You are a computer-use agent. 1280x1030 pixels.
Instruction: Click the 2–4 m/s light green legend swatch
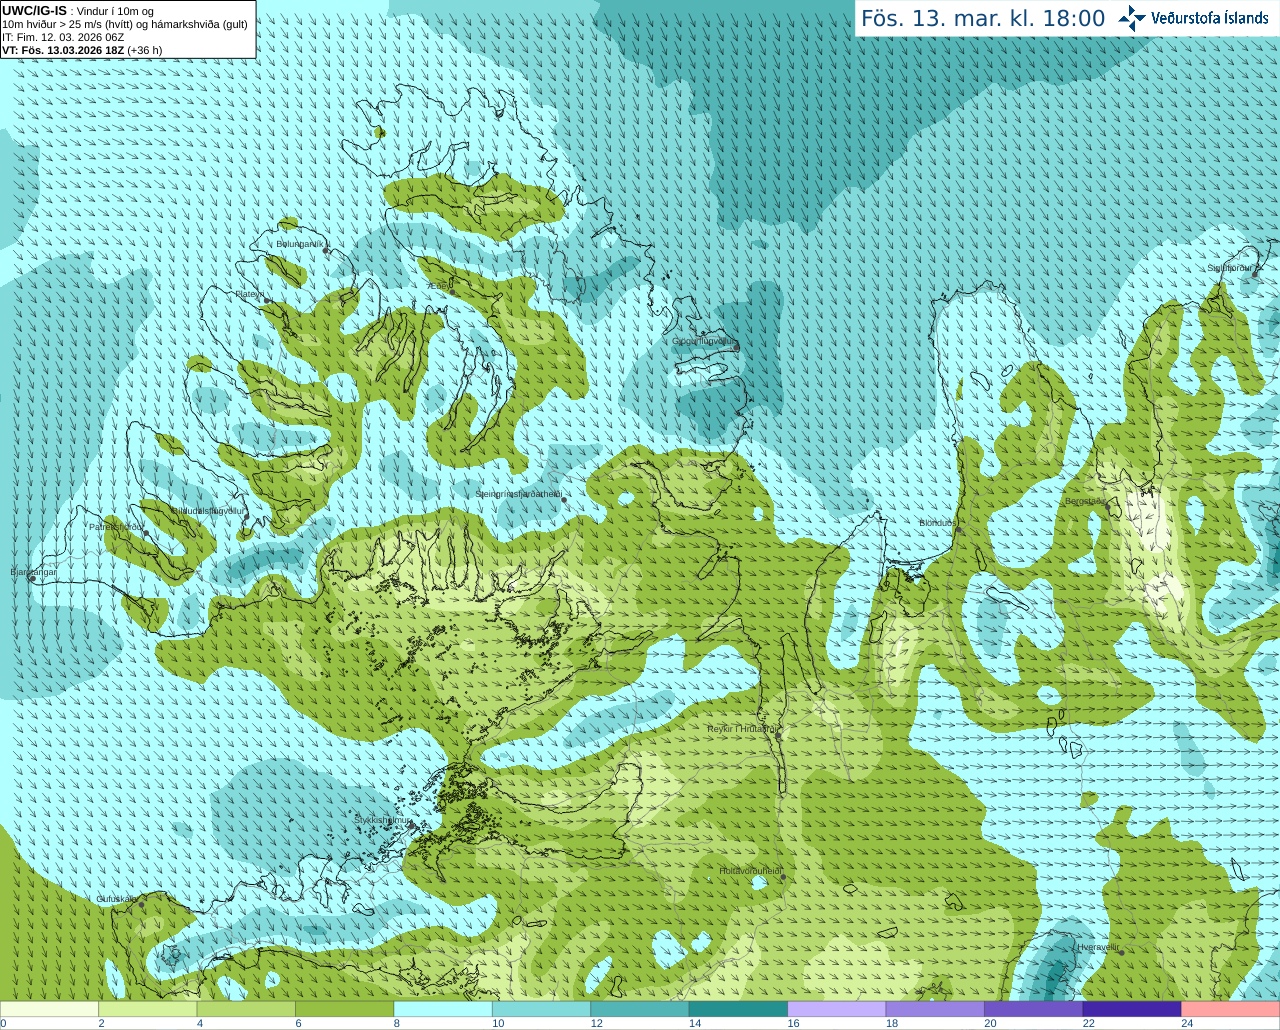point(148,1009)
